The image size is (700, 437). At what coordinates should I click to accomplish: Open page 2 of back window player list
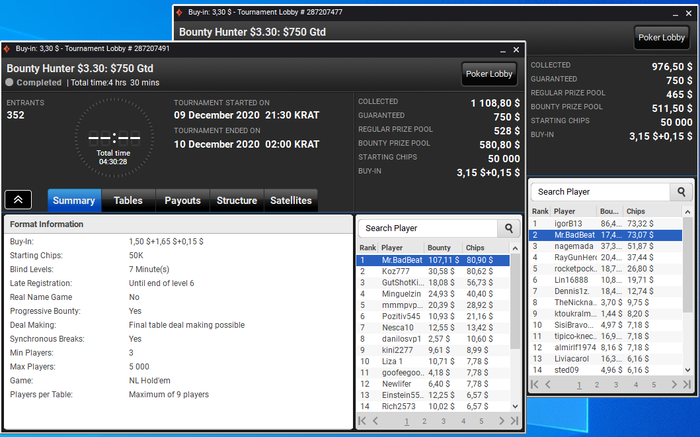pos(596,384)
